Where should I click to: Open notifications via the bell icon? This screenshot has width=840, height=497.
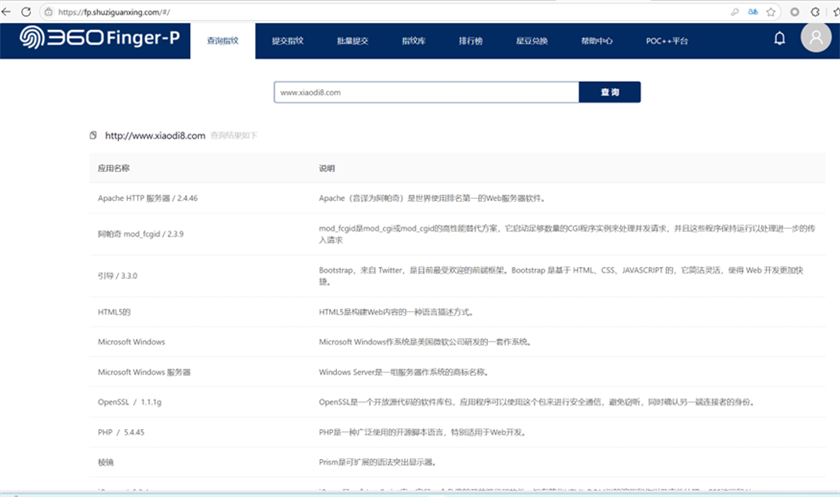[779, 38]
